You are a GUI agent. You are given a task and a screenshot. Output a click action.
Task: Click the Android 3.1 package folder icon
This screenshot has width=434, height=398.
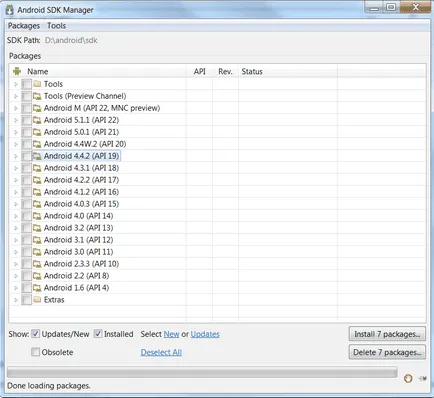click(x=37, y=240)
